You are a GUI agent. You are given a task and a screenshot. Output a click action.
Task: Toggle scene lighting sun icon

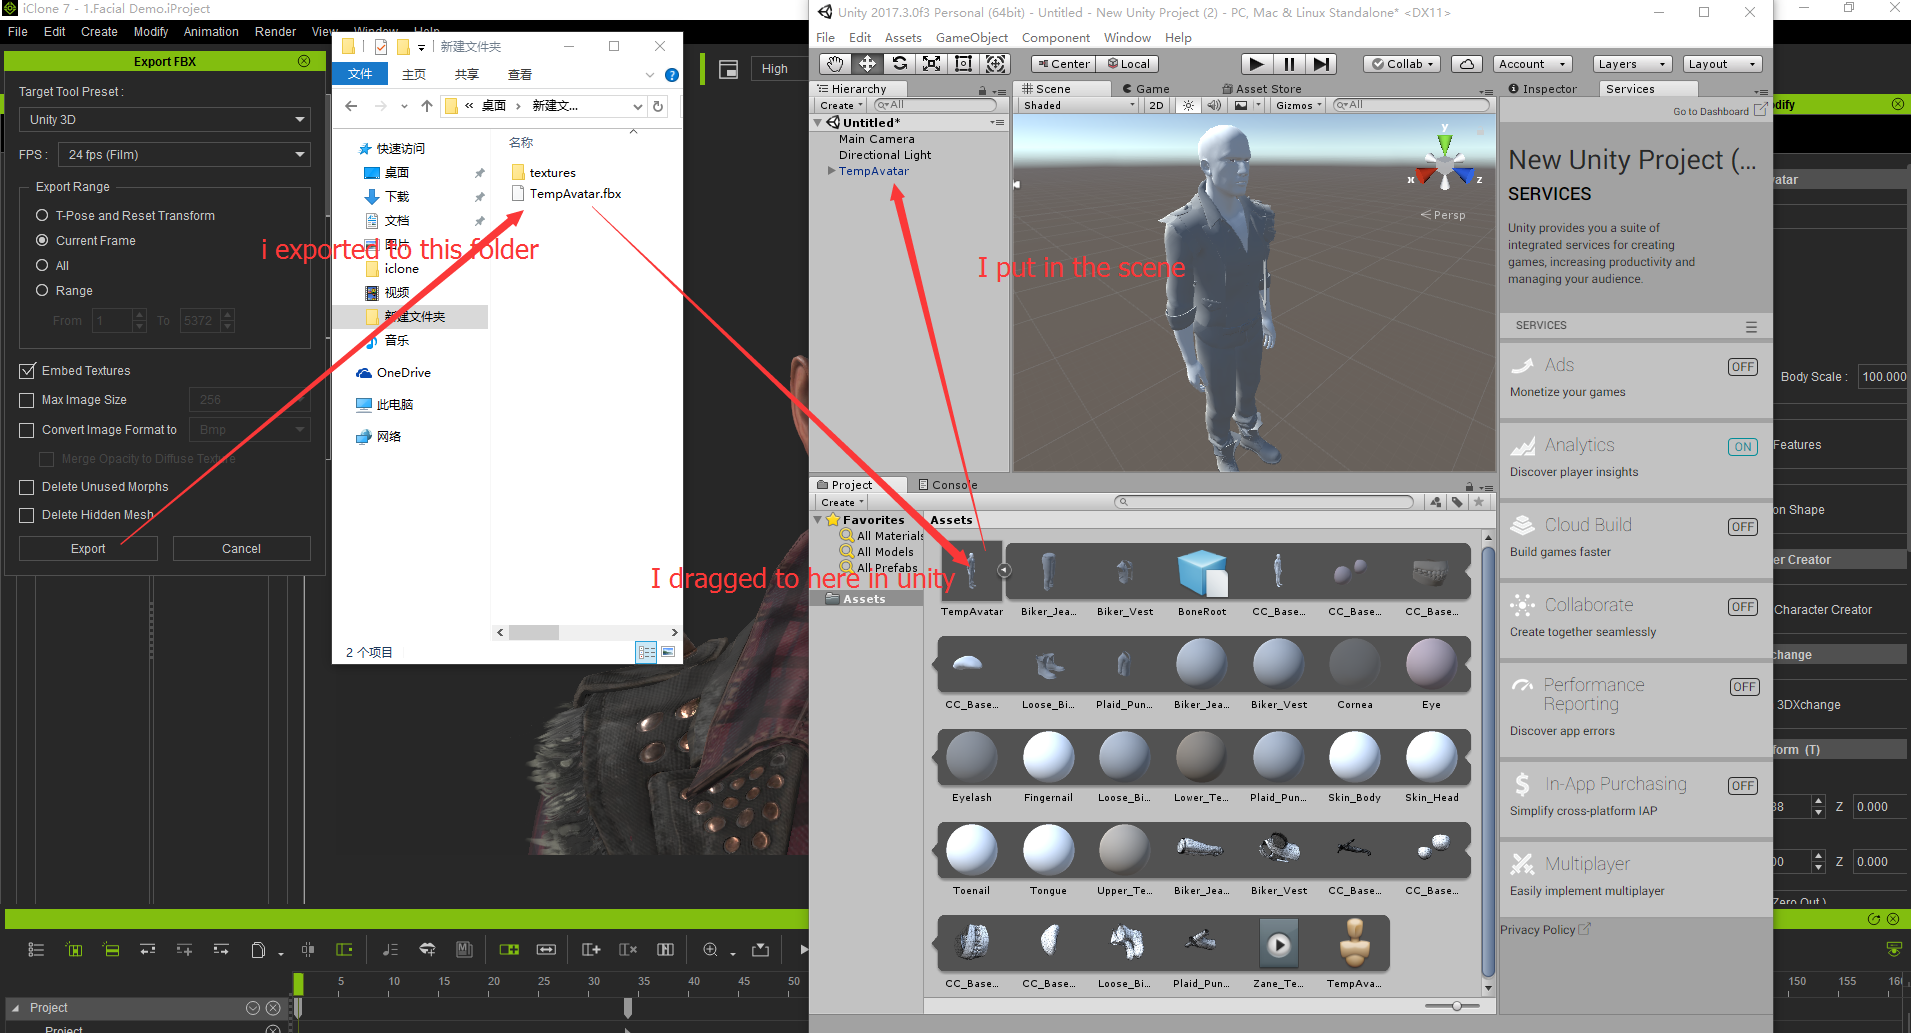click(1188, 105)
